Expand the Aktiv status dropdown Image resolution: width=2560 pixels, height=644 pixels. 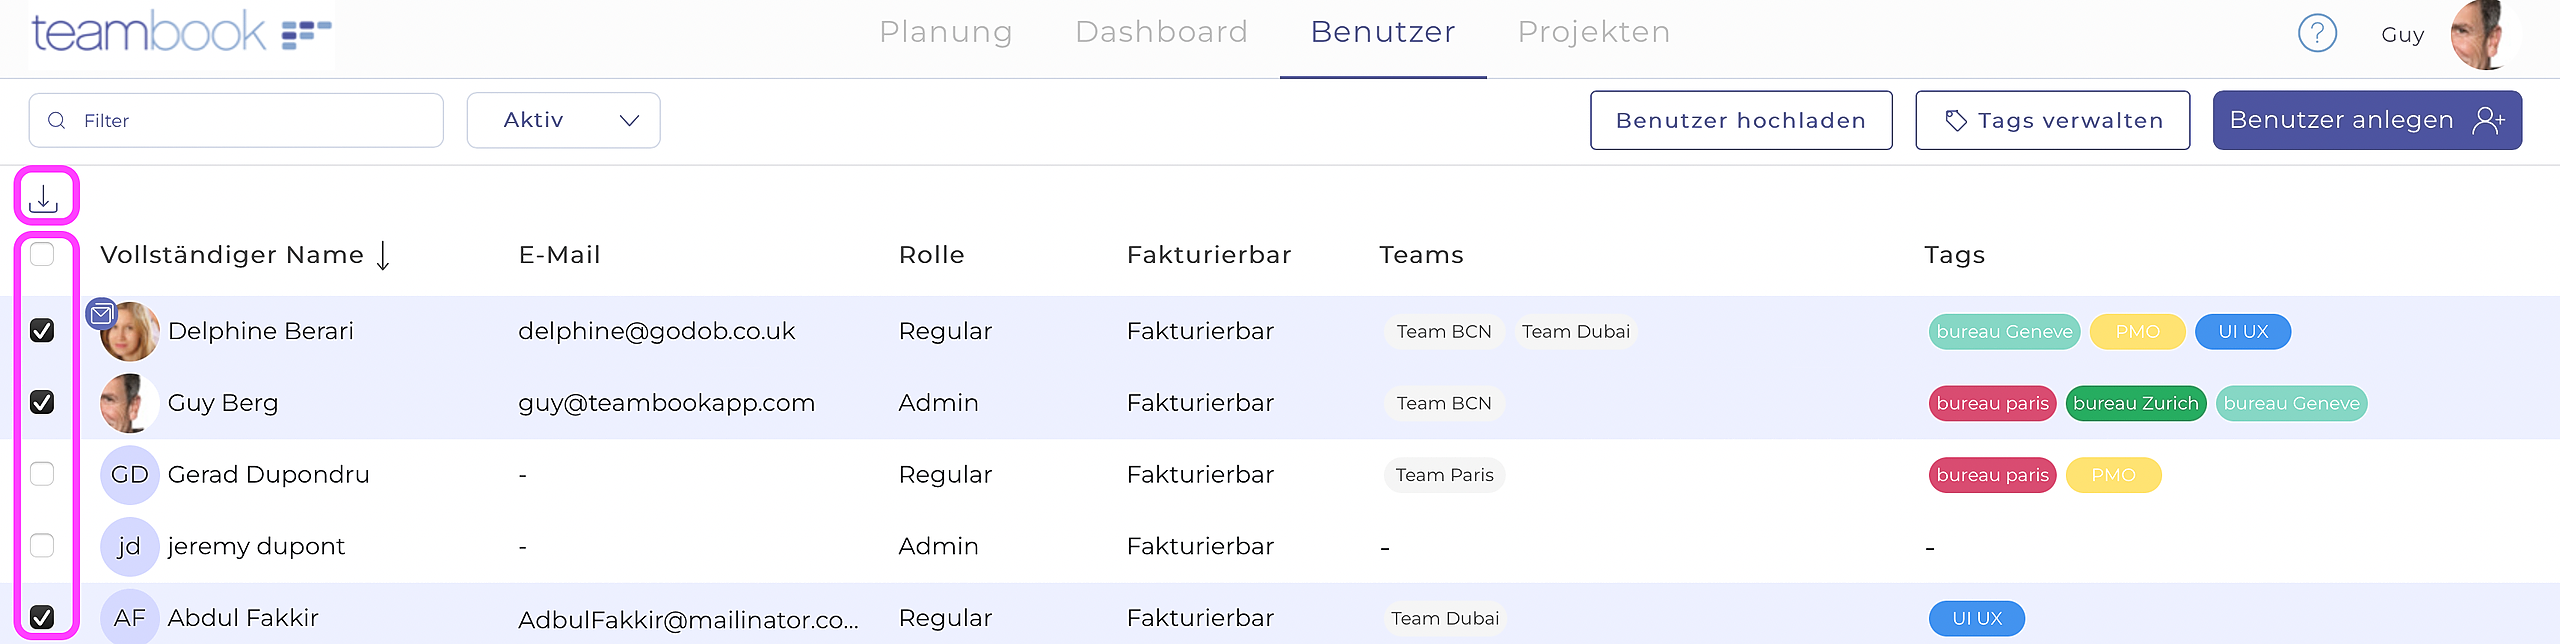[563, 121]
